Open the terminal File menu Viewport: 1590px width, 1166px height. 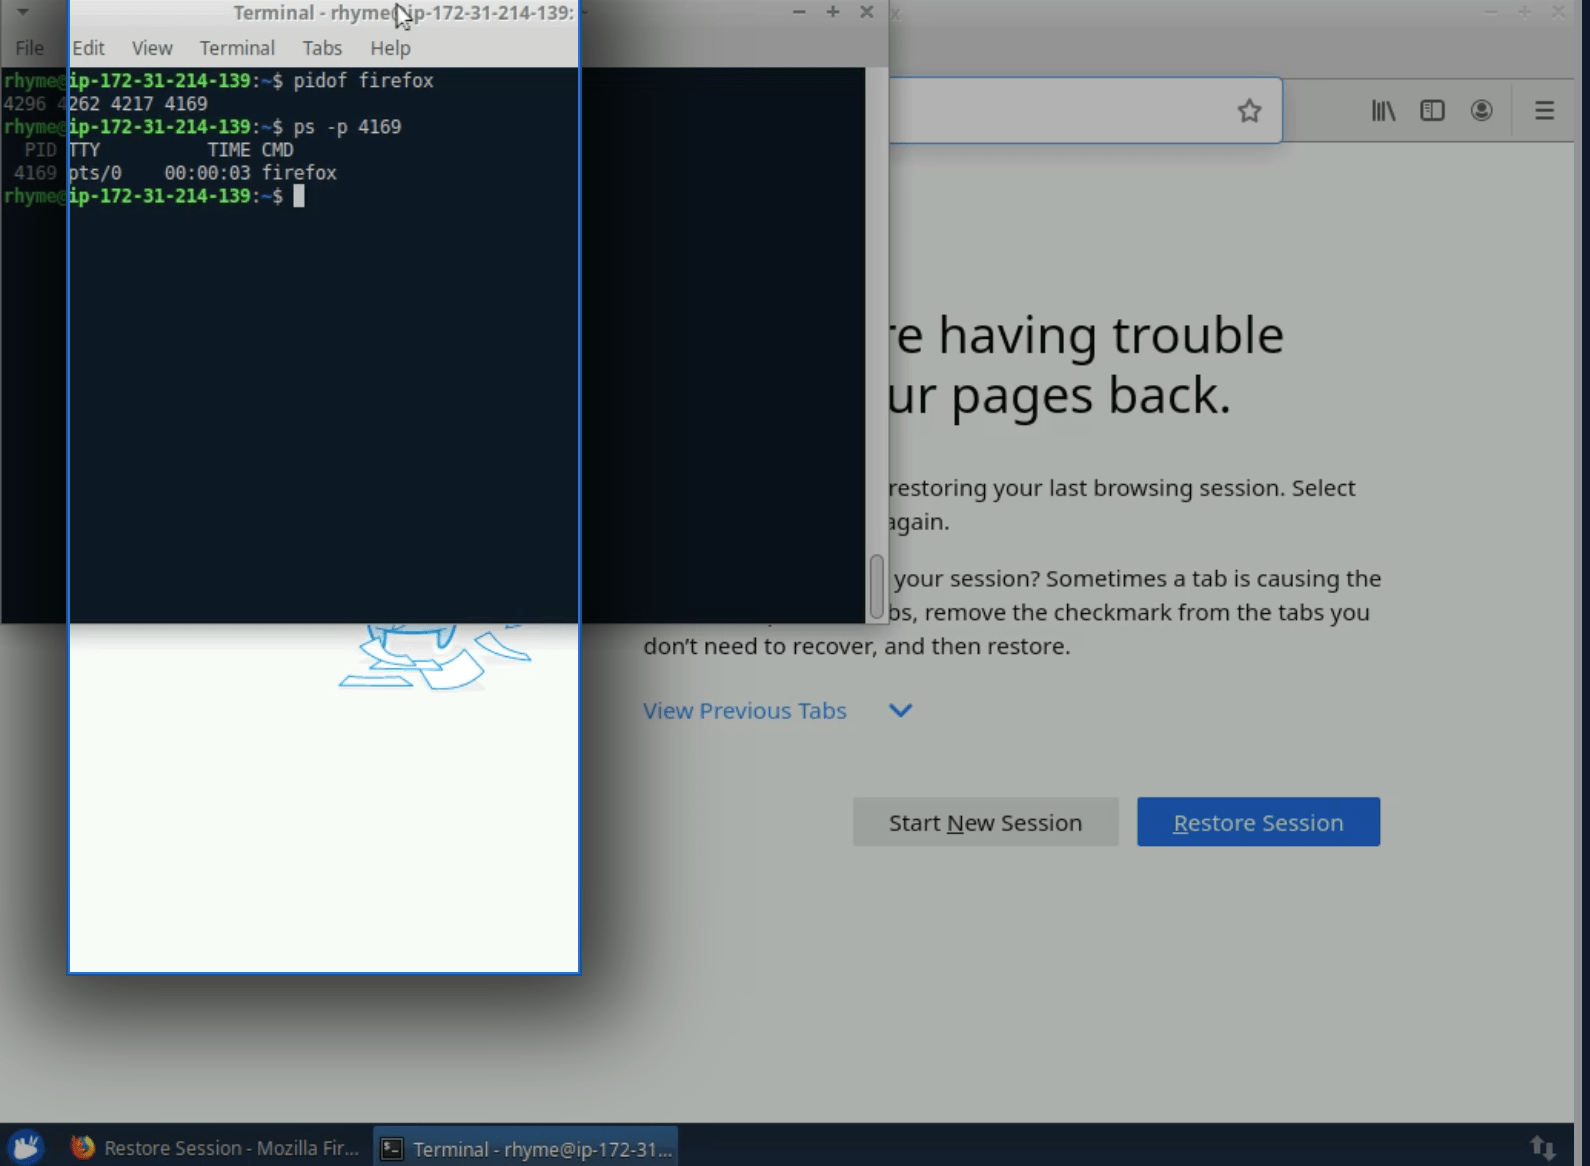tap(29, 48)
